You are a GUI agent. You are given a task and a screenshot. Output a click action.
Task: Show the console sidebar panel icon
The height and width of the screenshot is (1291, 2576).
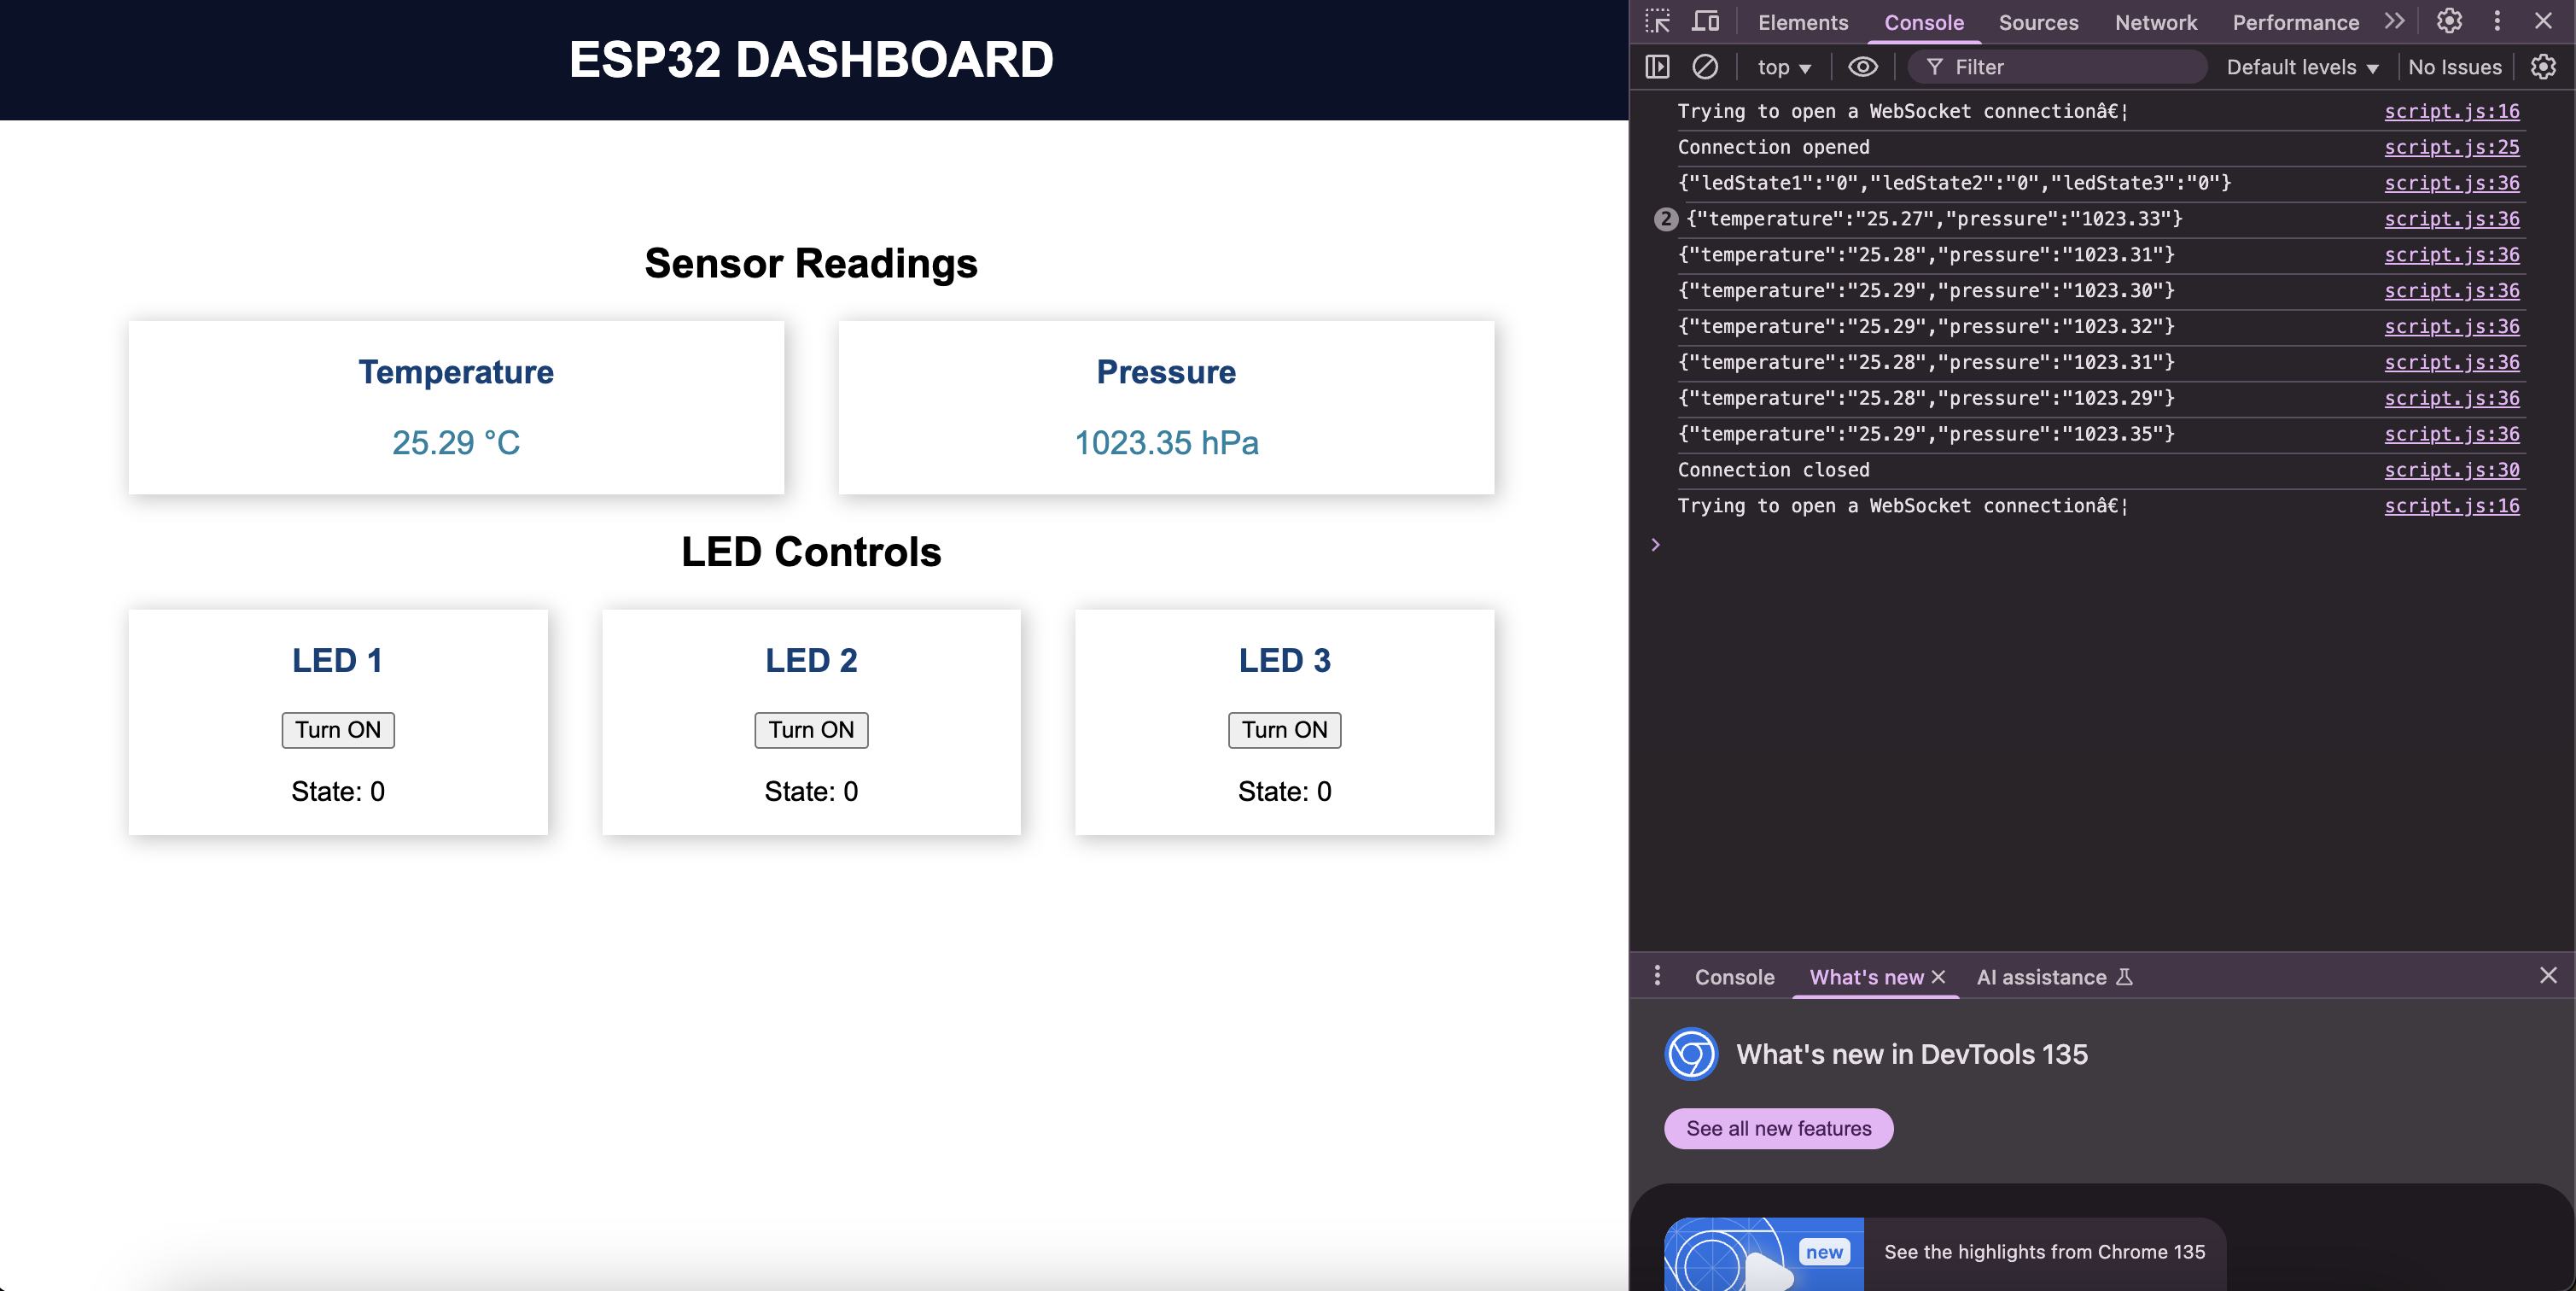pyautogui.click(x=1657, y=67)
